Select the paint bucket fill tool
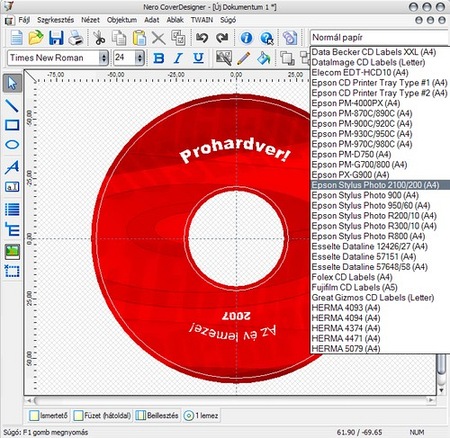This screenshot has width=450, height=438. [x=263, y=58]
